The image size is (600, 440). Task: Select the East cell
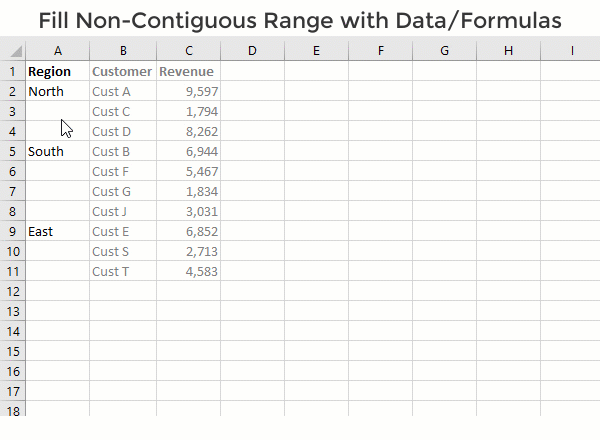tap(57, 231)
